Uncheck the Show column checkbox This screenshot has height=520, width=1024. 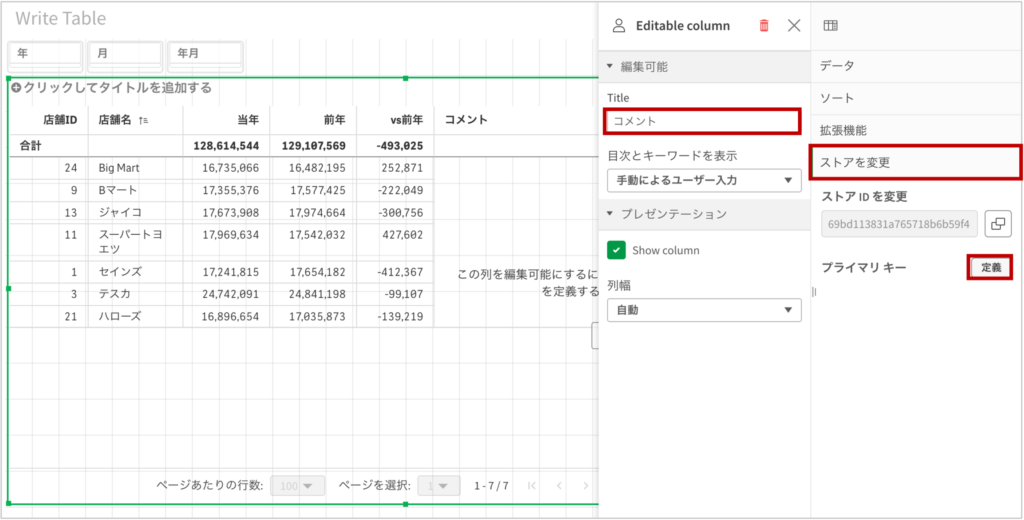616,250
